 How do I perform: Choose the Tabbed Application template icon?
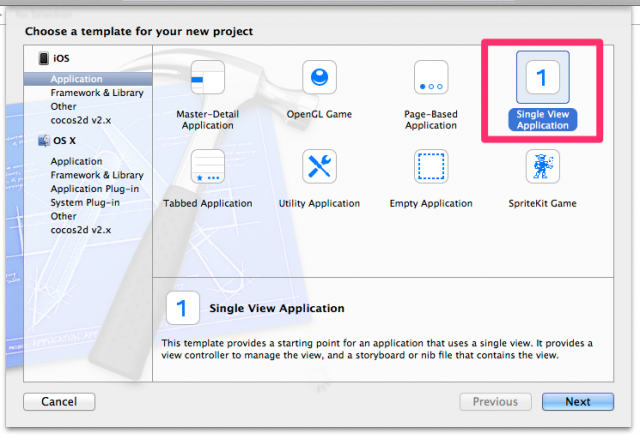coord(208,166)
